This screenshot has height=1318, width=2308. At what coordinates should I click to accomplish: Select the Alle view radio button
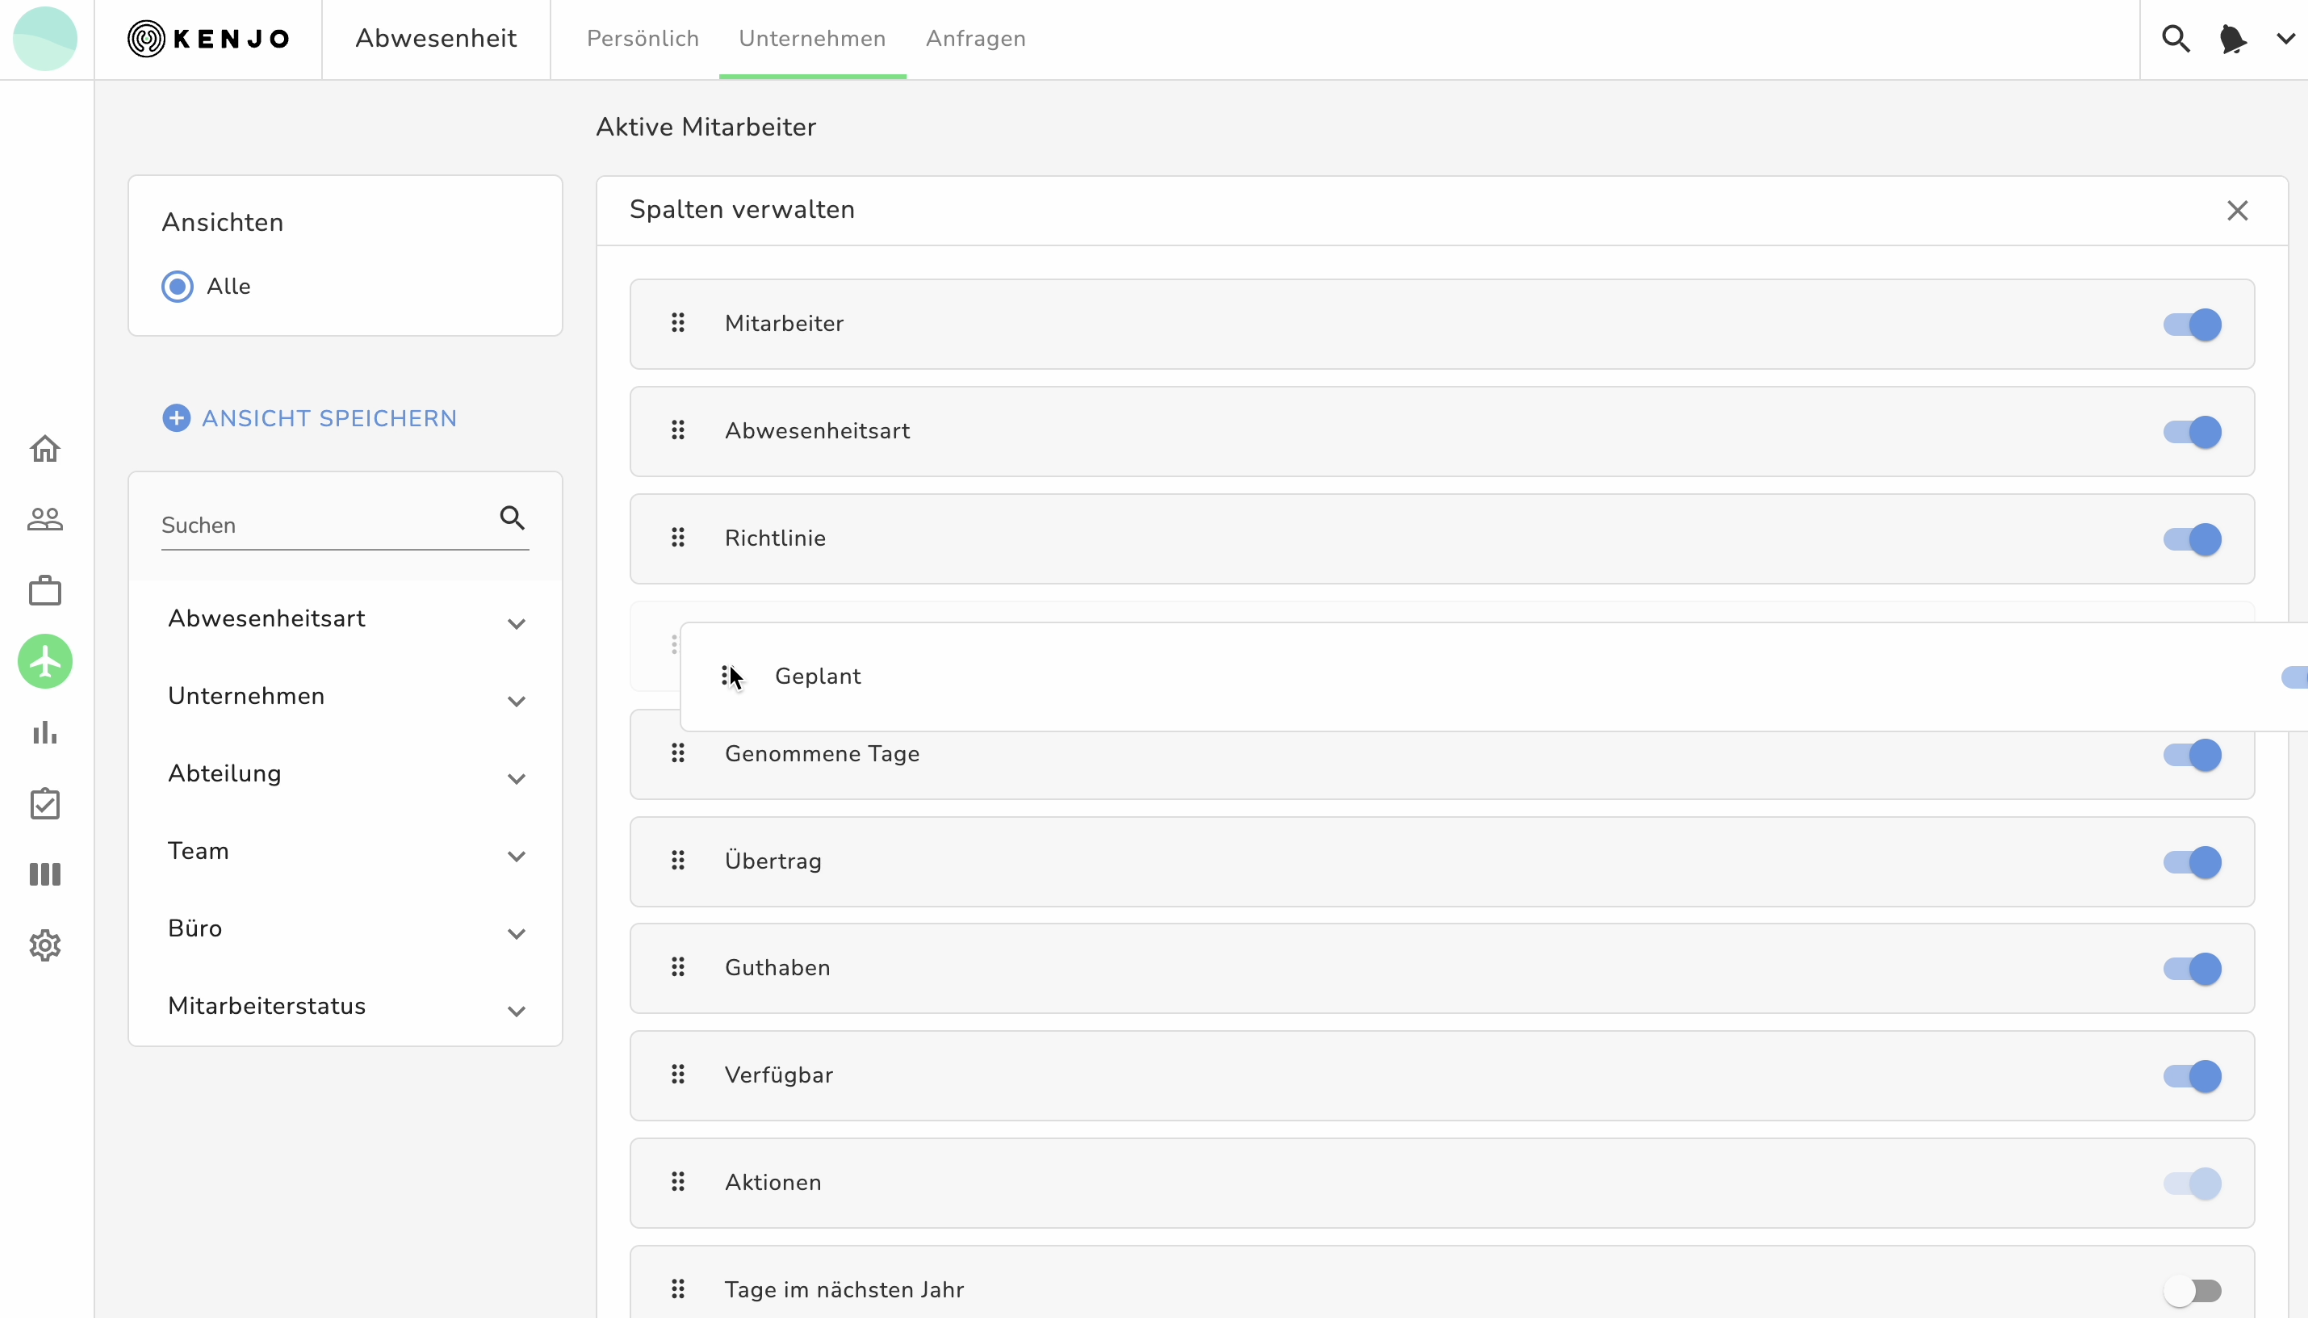click(x=178, y=287)
